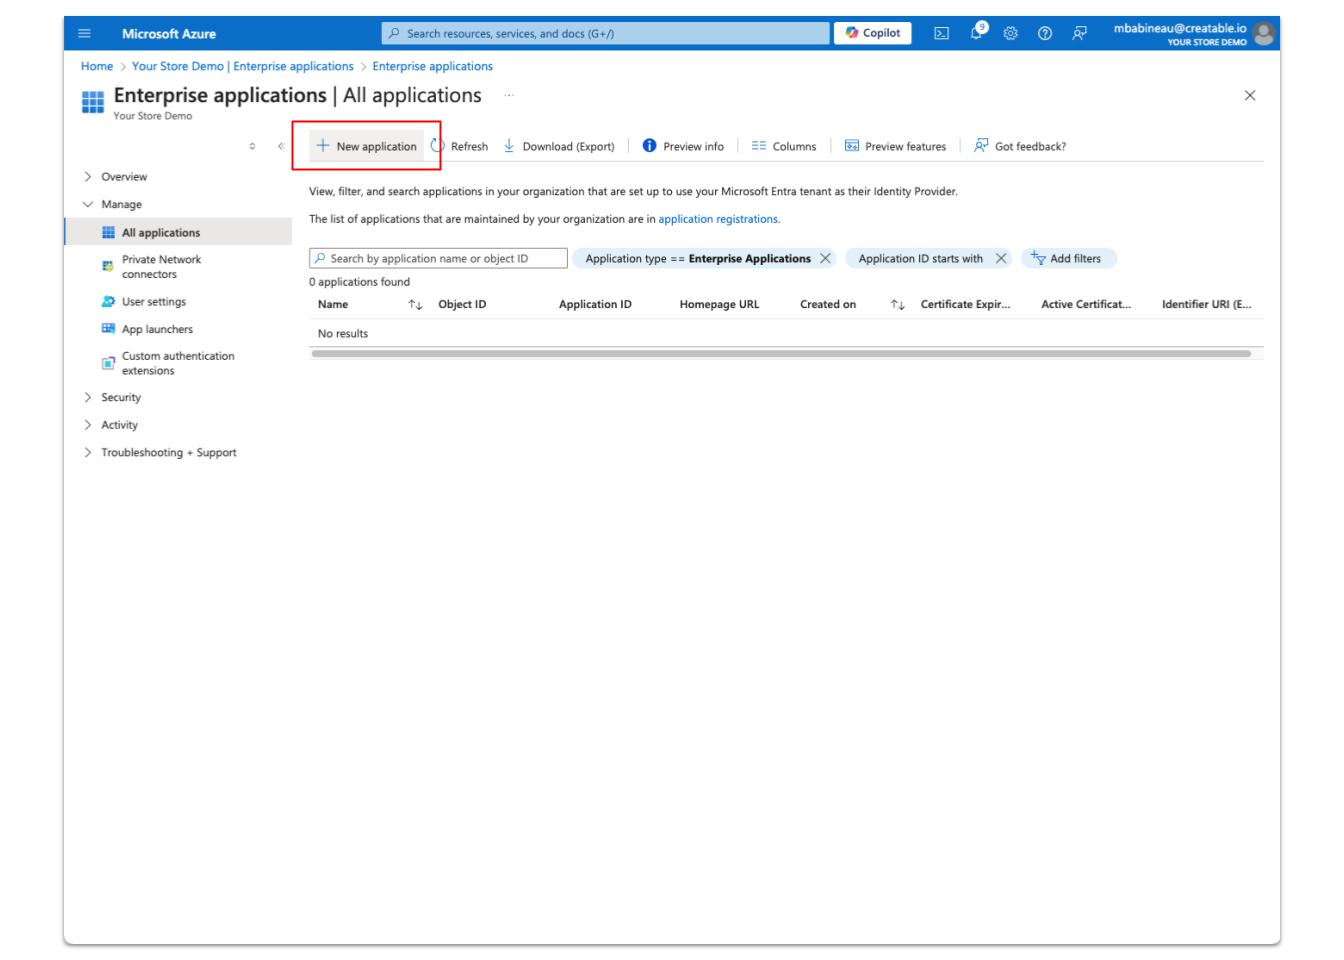
Task: Open the Columns chooser
Action: pos(784,146)
